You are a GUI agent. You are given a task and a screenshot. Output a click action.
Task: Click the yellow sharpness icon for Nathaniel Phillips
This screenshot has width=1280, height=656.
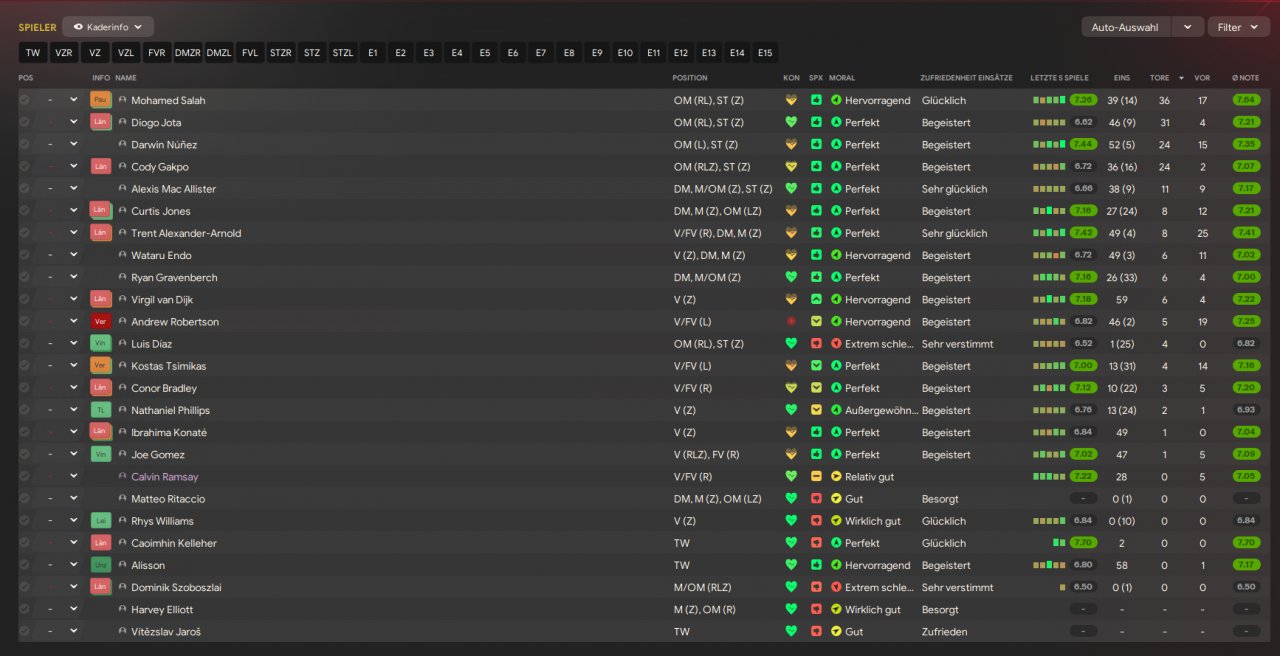816,410
